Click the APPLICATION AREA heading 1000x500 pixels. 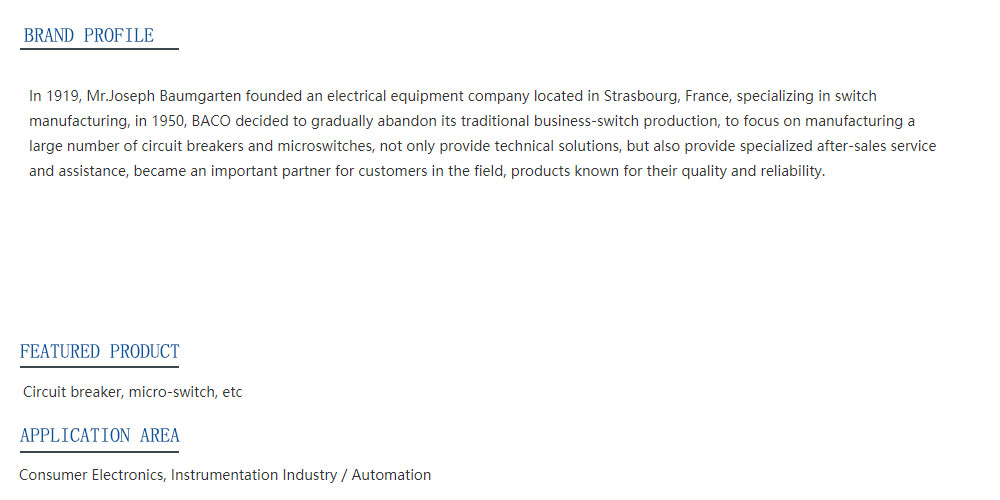click(x=99, y=436)
